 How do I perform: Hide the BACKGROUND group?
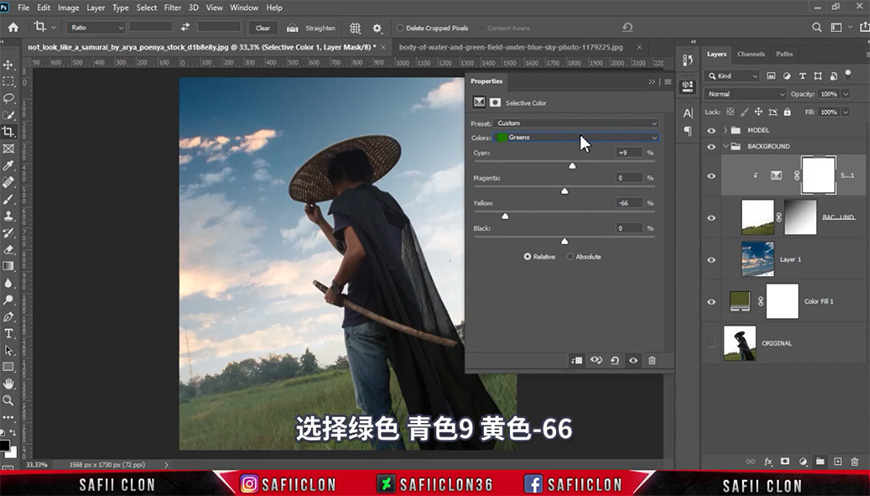pos(711,146)
